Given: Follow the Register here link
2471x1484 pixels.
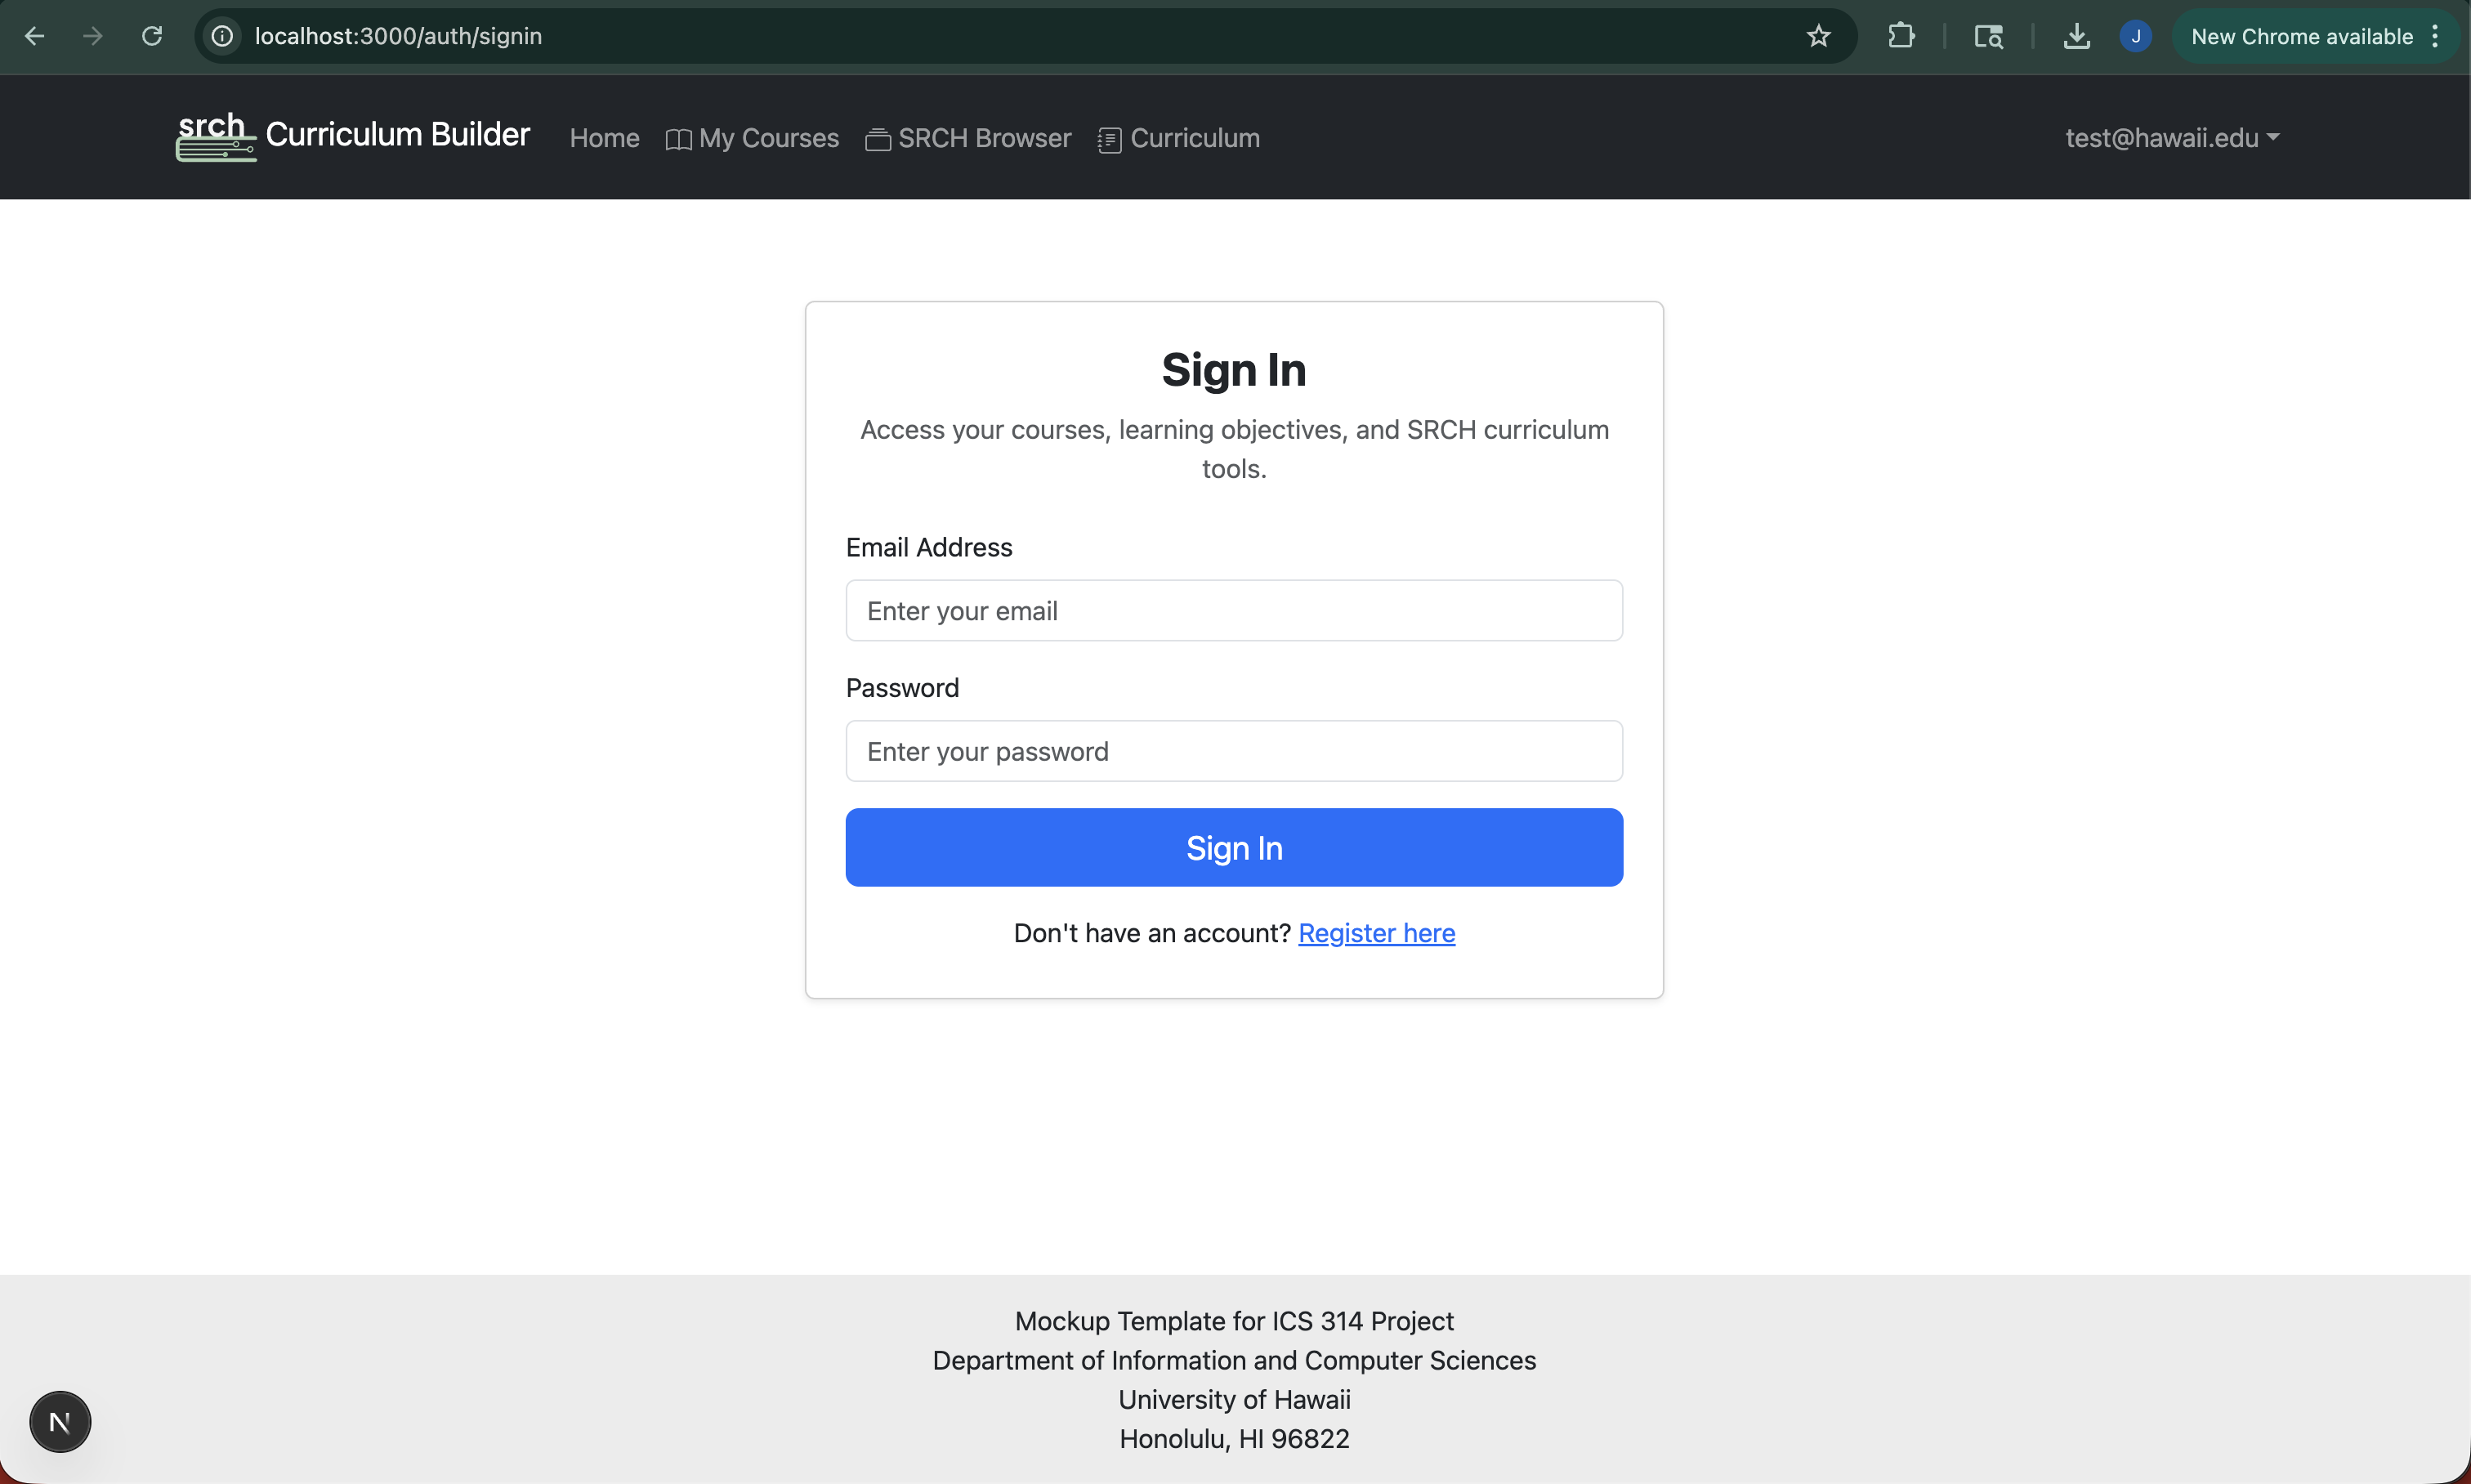Looking at the screenshot, I should click(x=1376, y=933).
